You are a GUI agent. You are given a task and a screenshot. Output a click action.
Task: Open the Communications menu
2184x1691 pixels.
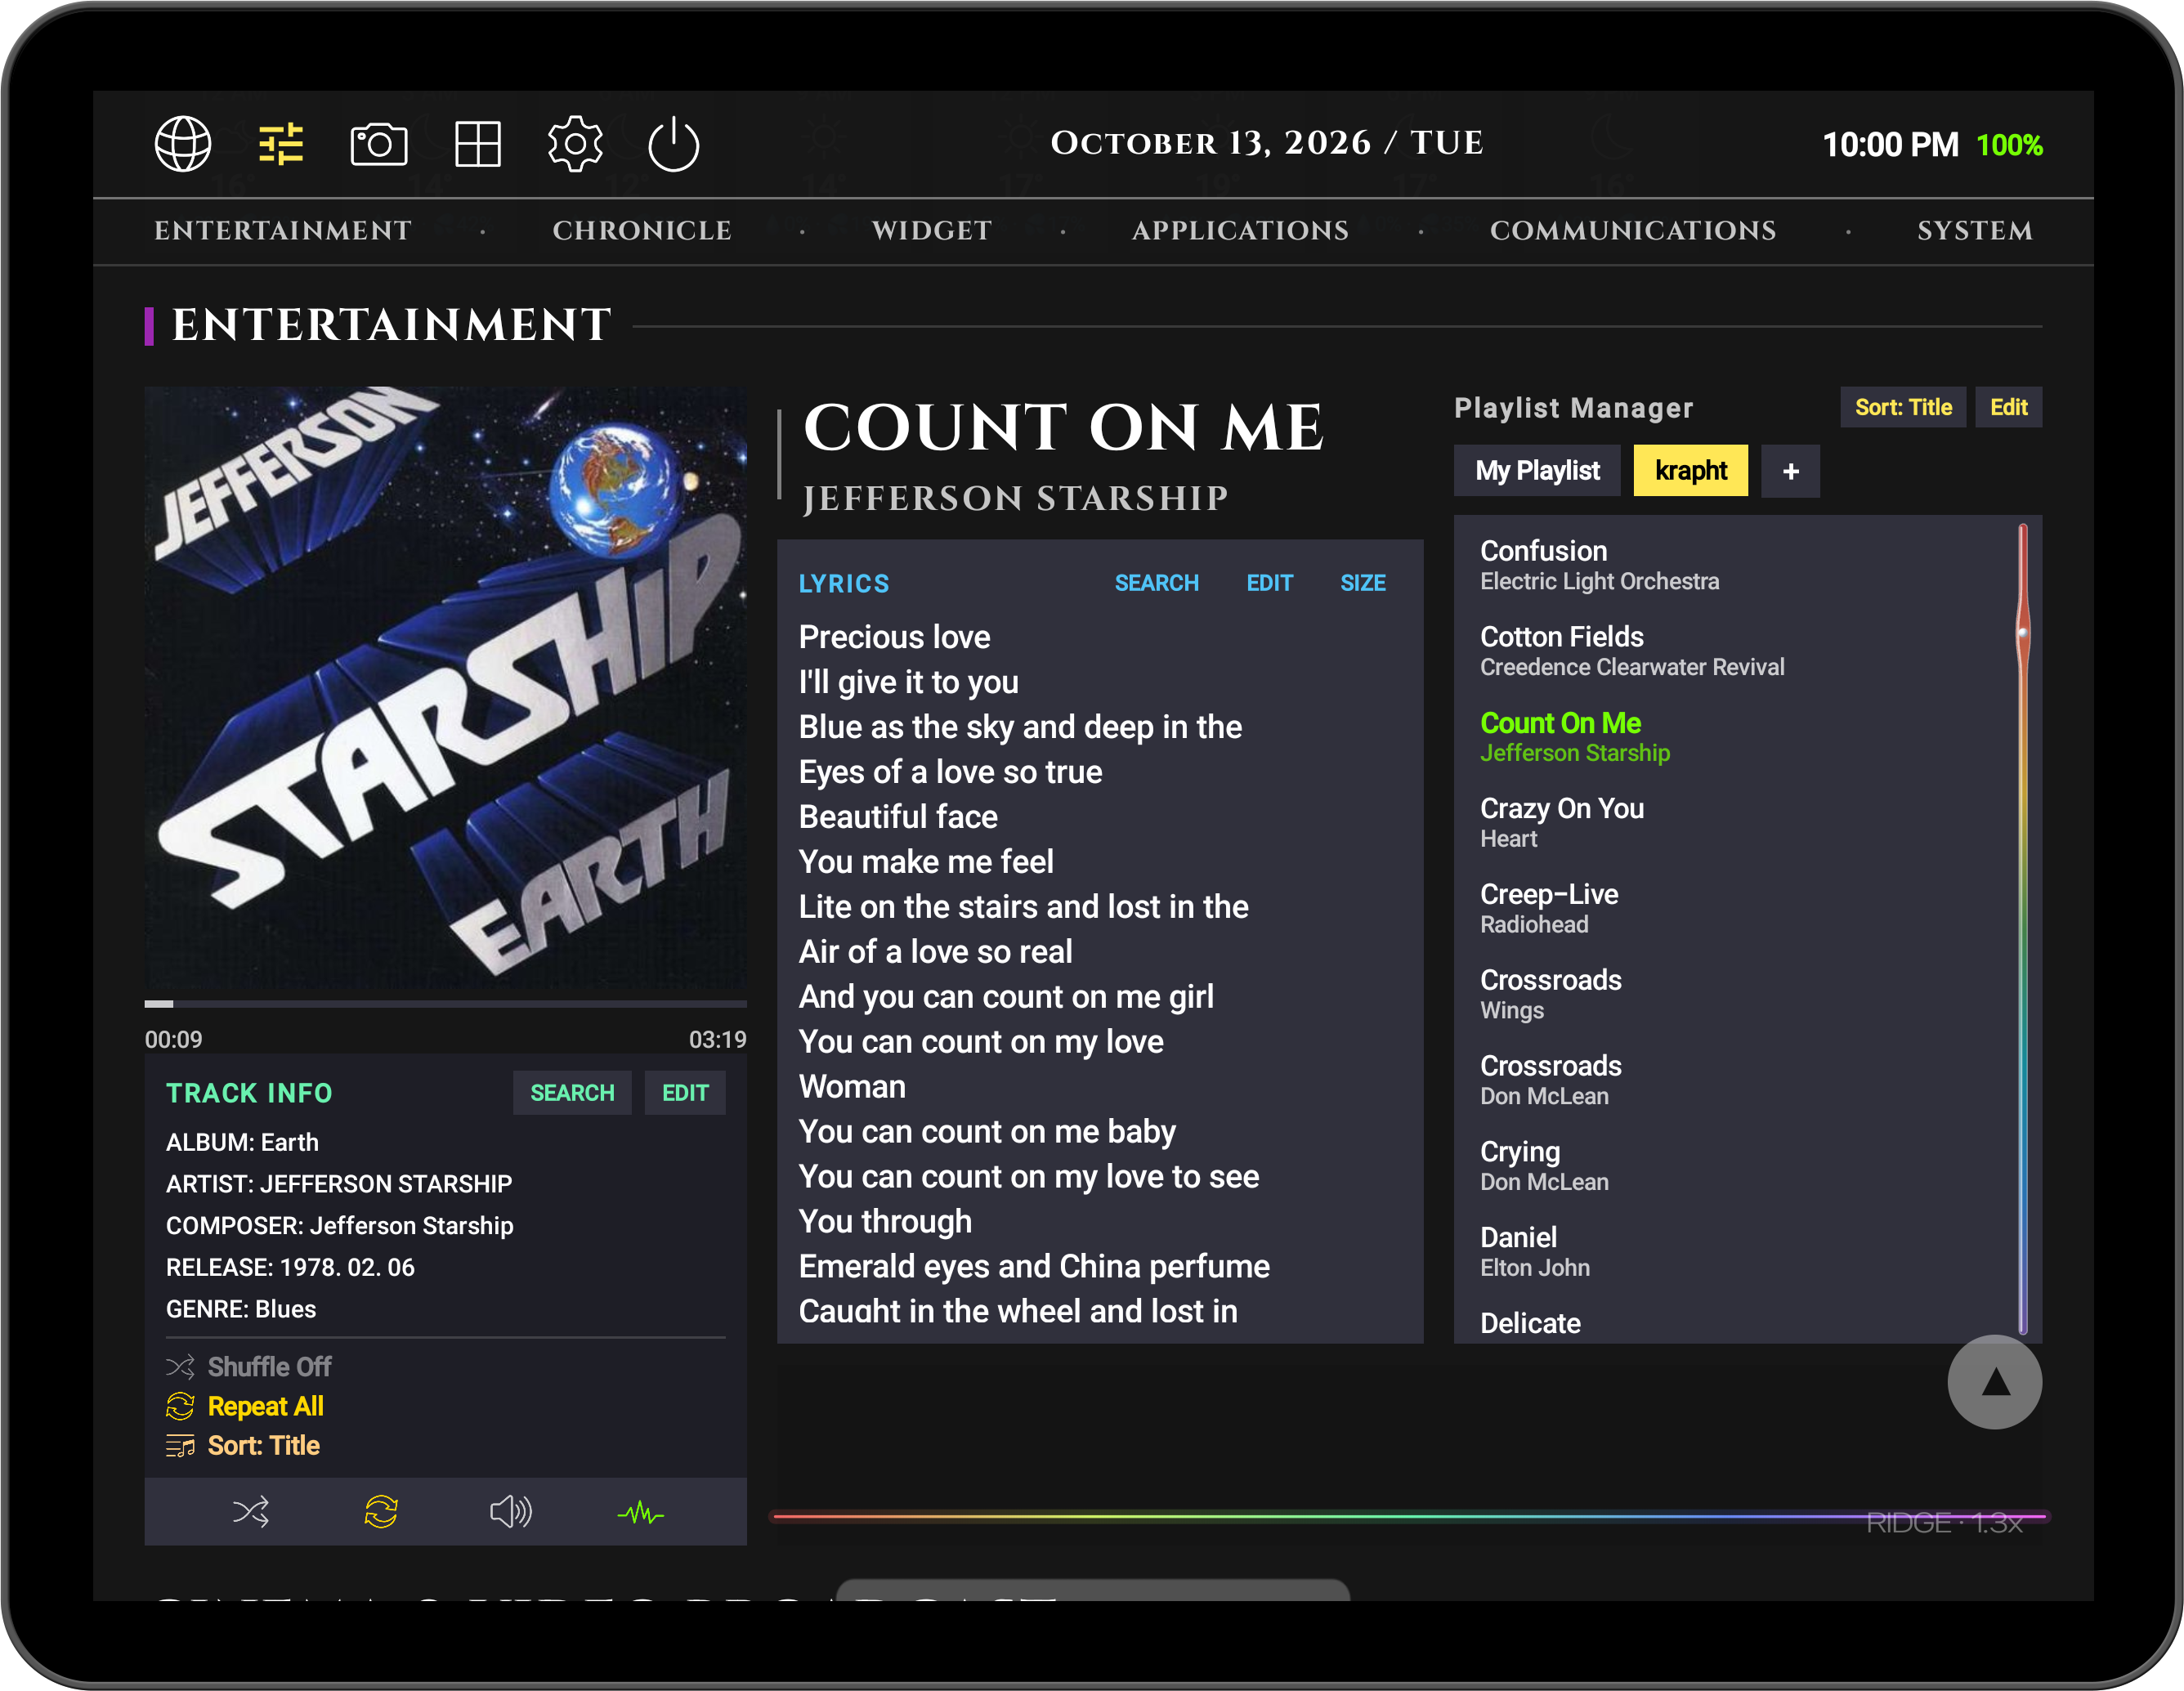click(1633, 231)
